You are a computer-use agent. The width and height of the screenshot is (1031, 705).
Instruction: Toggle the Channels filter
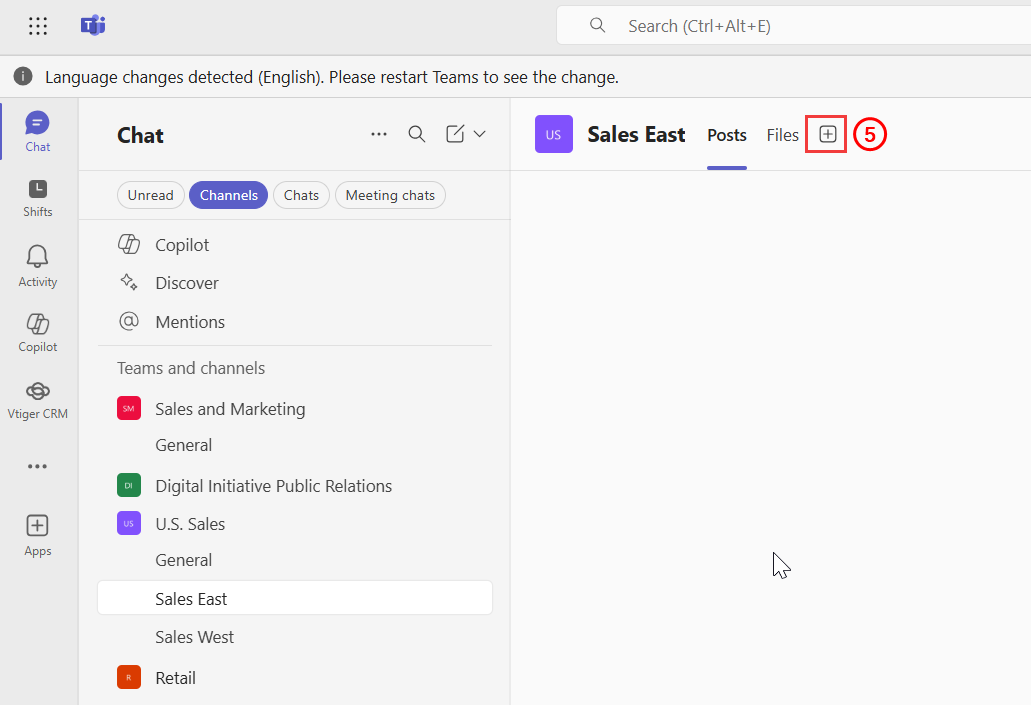click(x=228, y=195)
